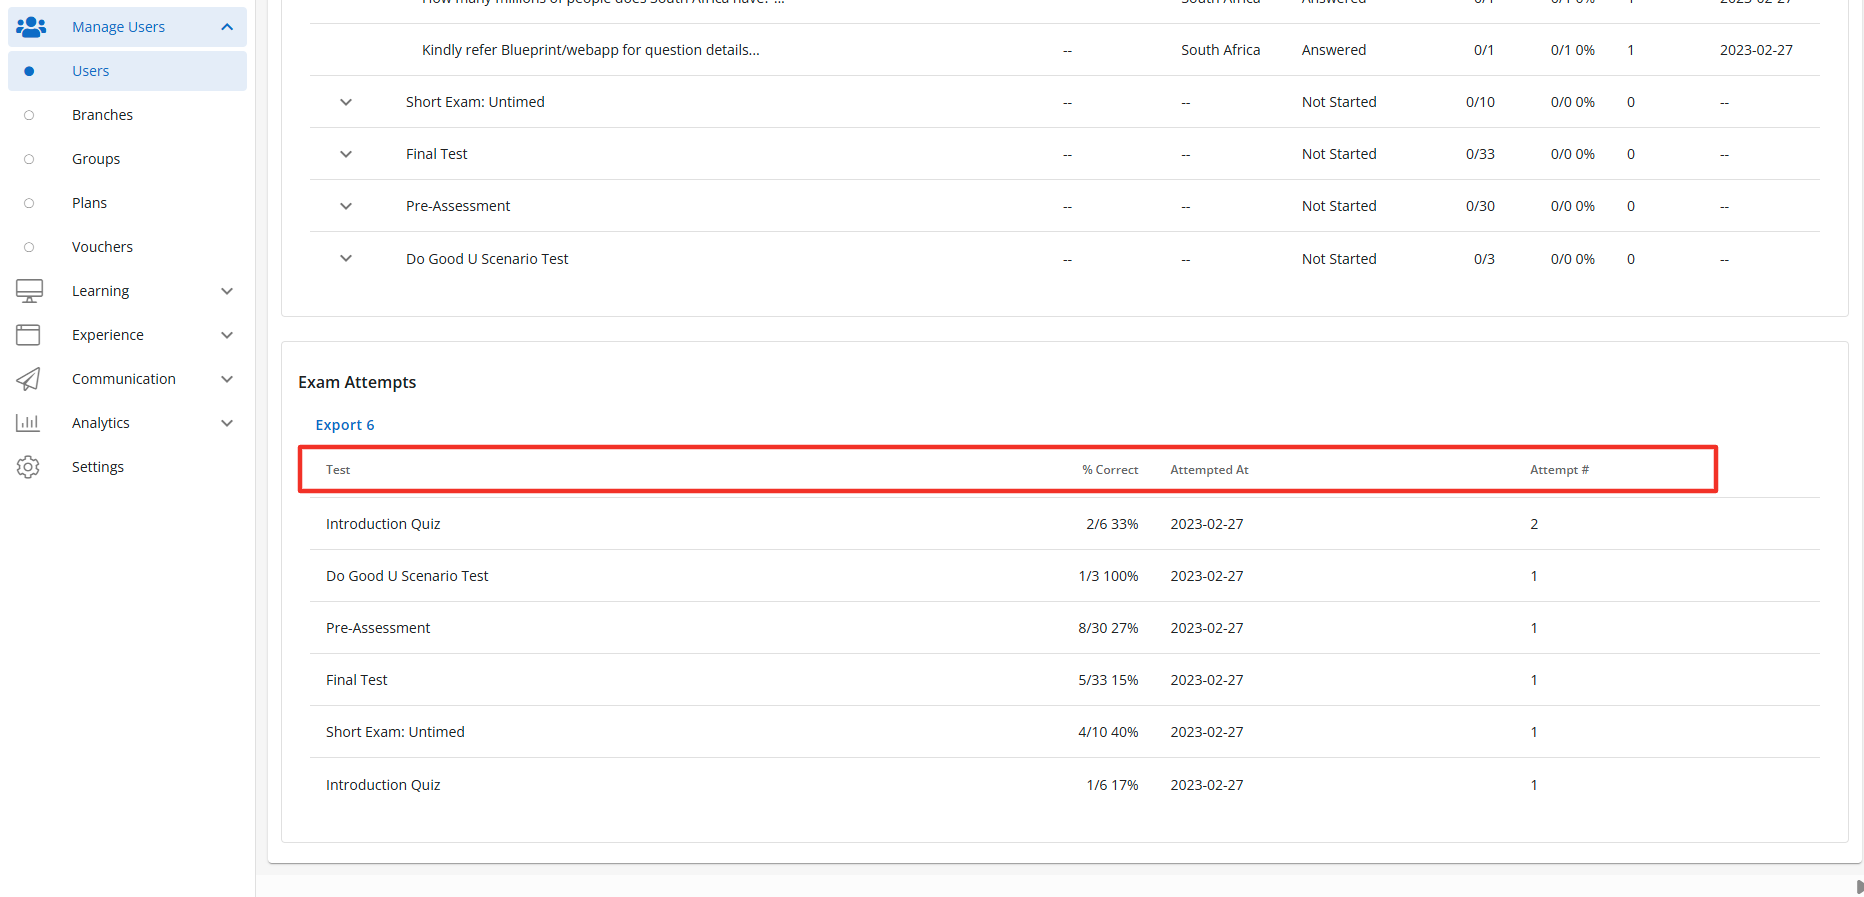Expand the Final Test row chevron
1864x897 pixels.
346,154
